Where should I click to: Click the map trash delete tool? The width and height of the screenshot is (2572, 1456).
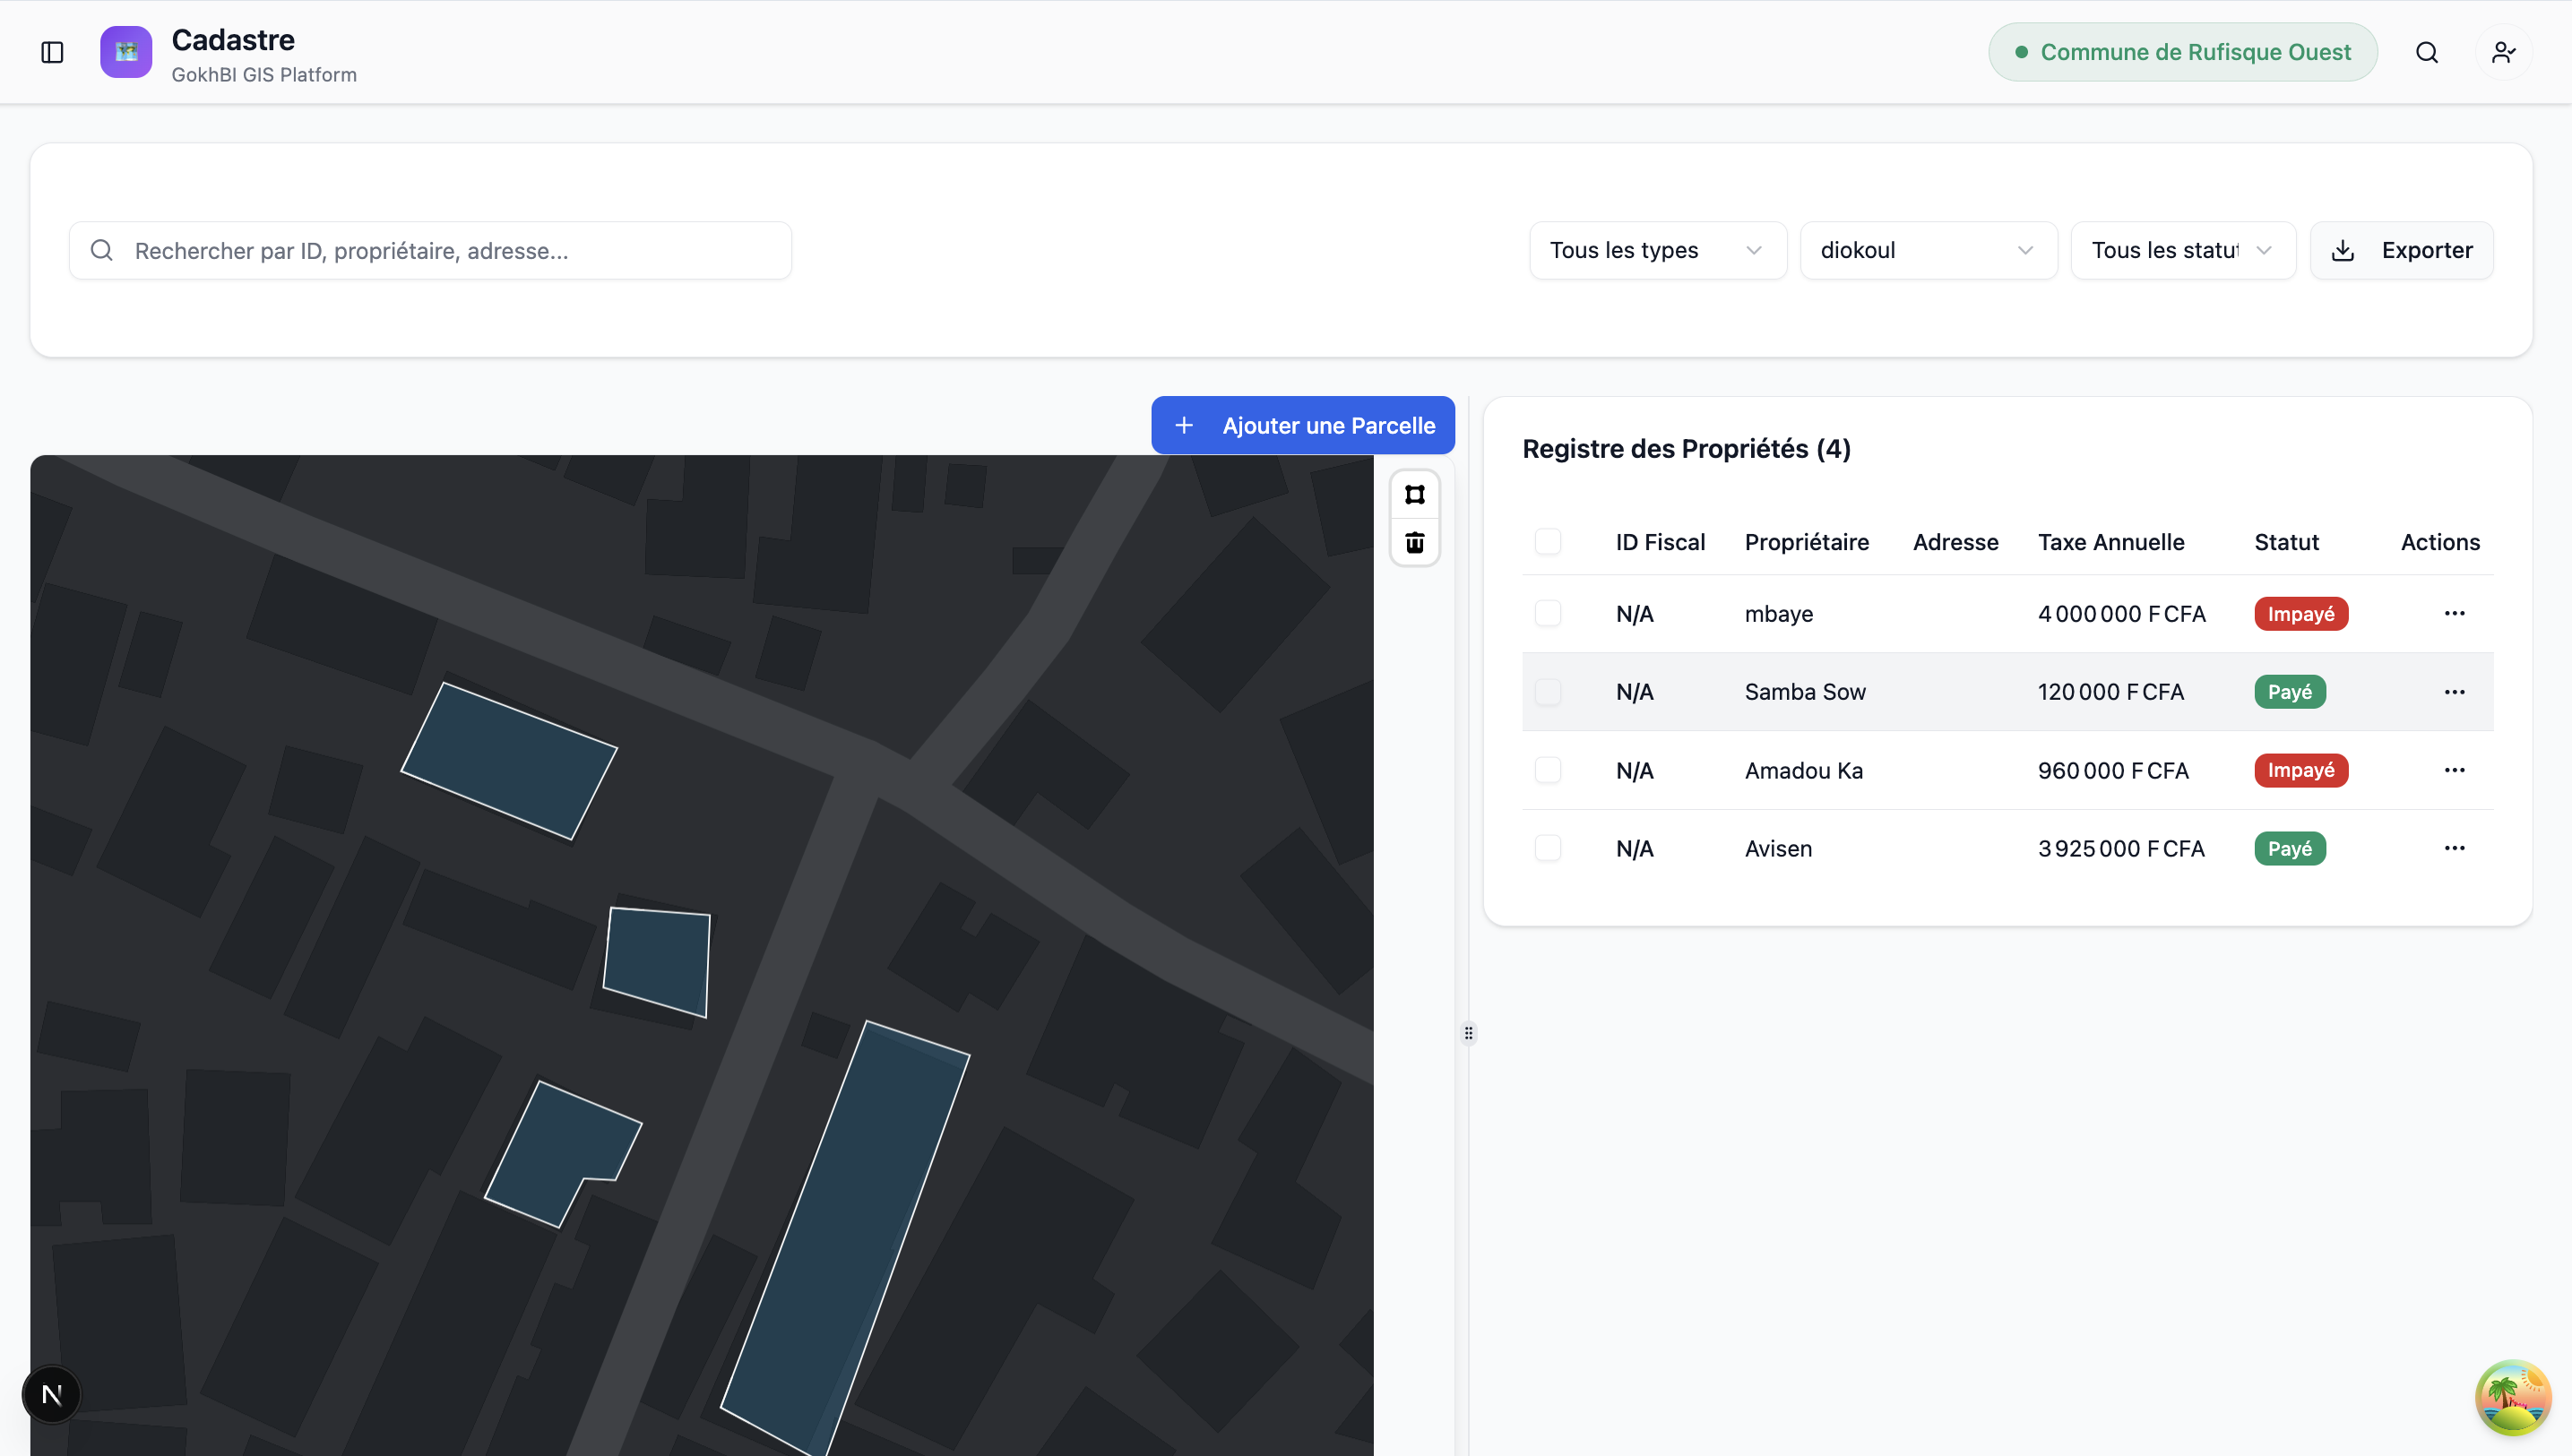(x=1414, y=543)
